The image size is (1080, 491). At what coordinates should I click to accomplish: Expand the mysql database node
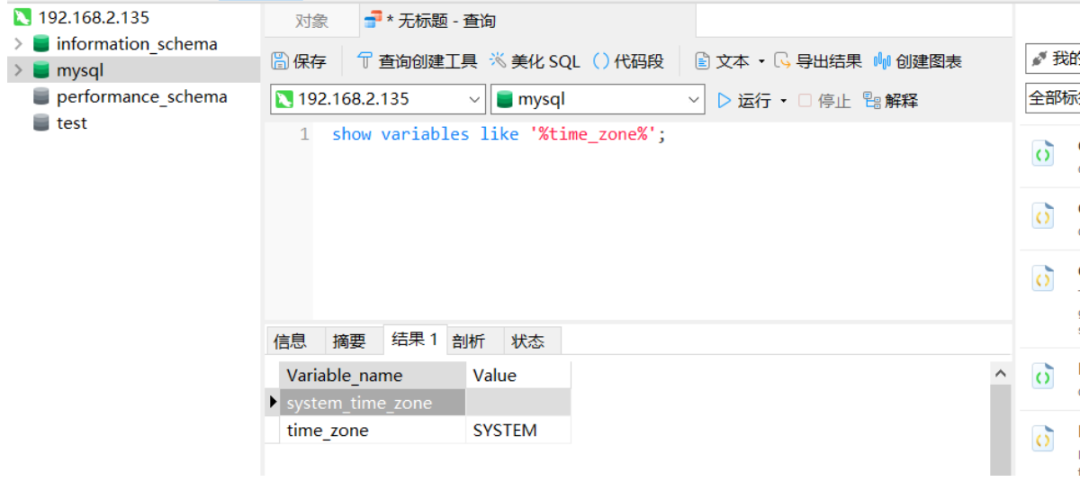[18, 70]
